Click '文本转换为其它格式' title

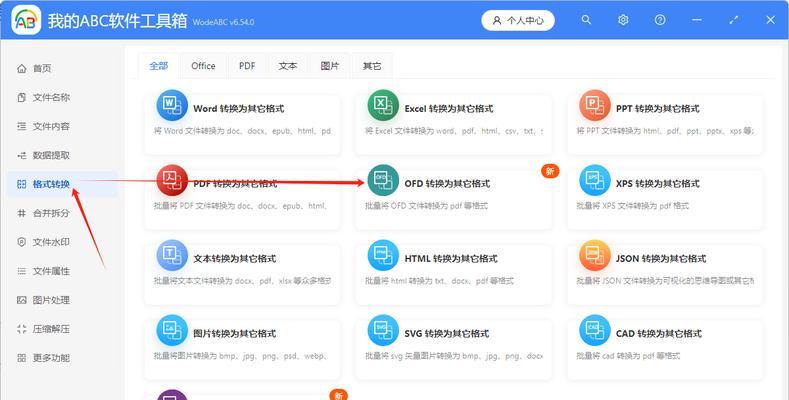[234, 259]
